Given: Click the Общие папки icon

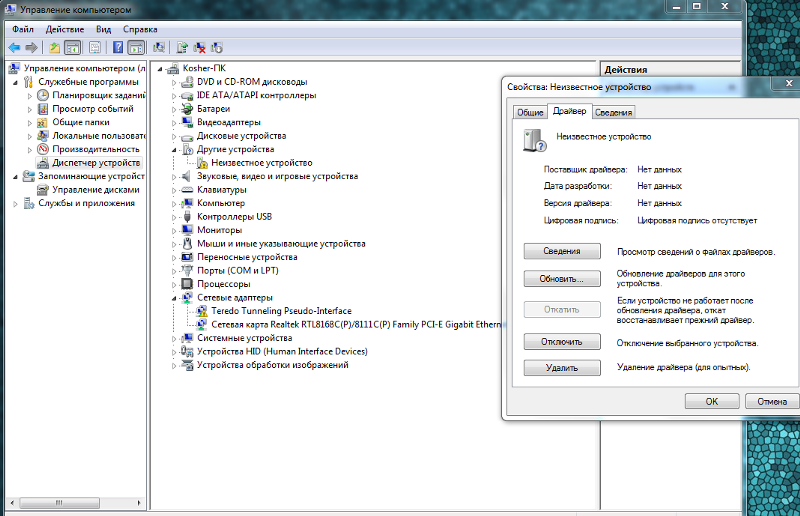Looking at the screenshot, I should 43,122.
